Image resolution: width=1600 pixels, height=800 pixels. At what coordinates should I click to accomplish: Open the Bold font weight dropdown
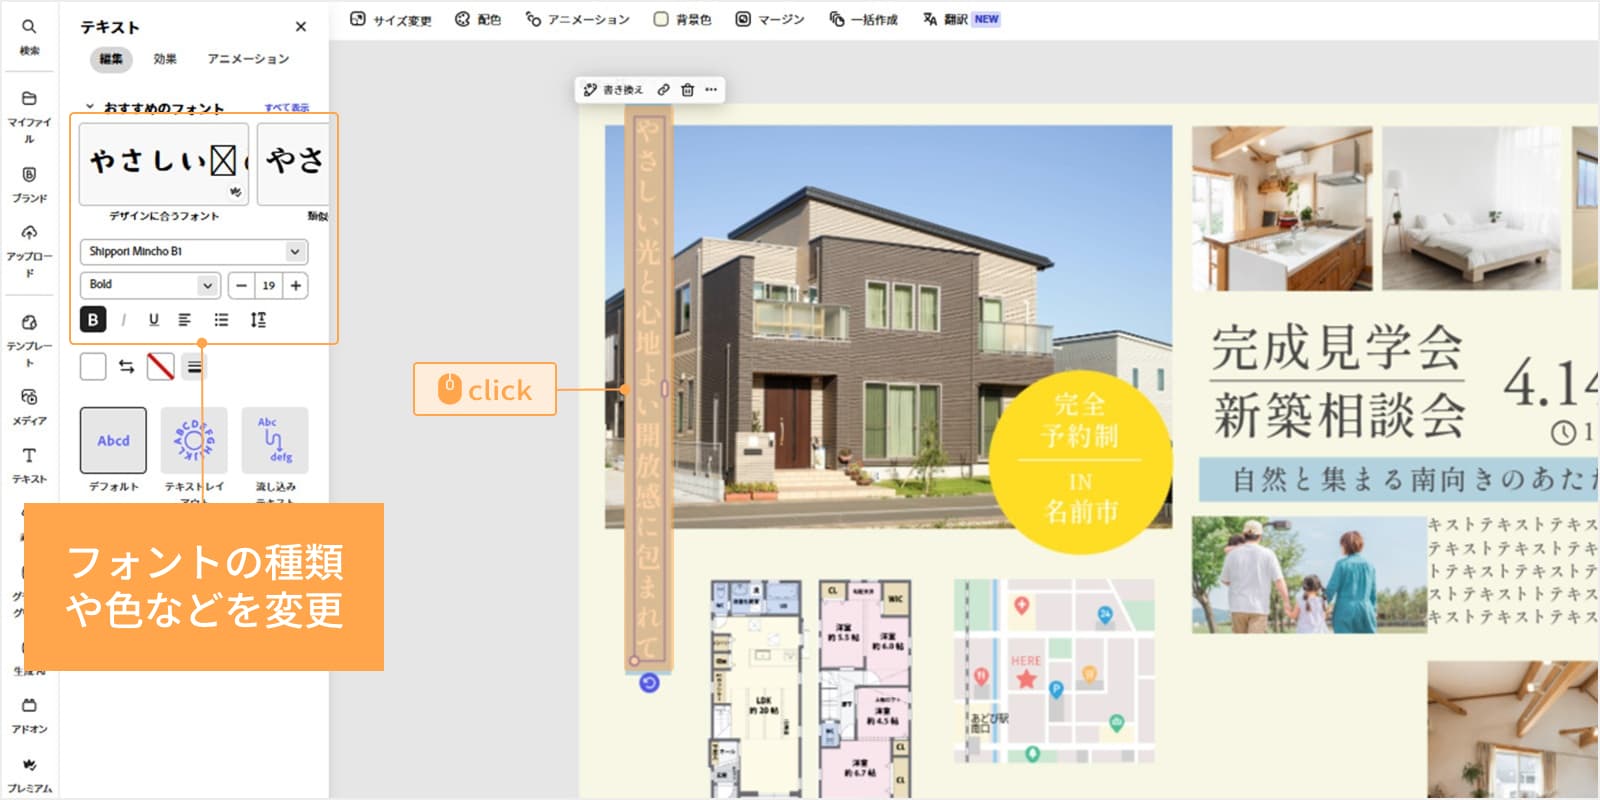pyautogui.click(x=150, y=285)
